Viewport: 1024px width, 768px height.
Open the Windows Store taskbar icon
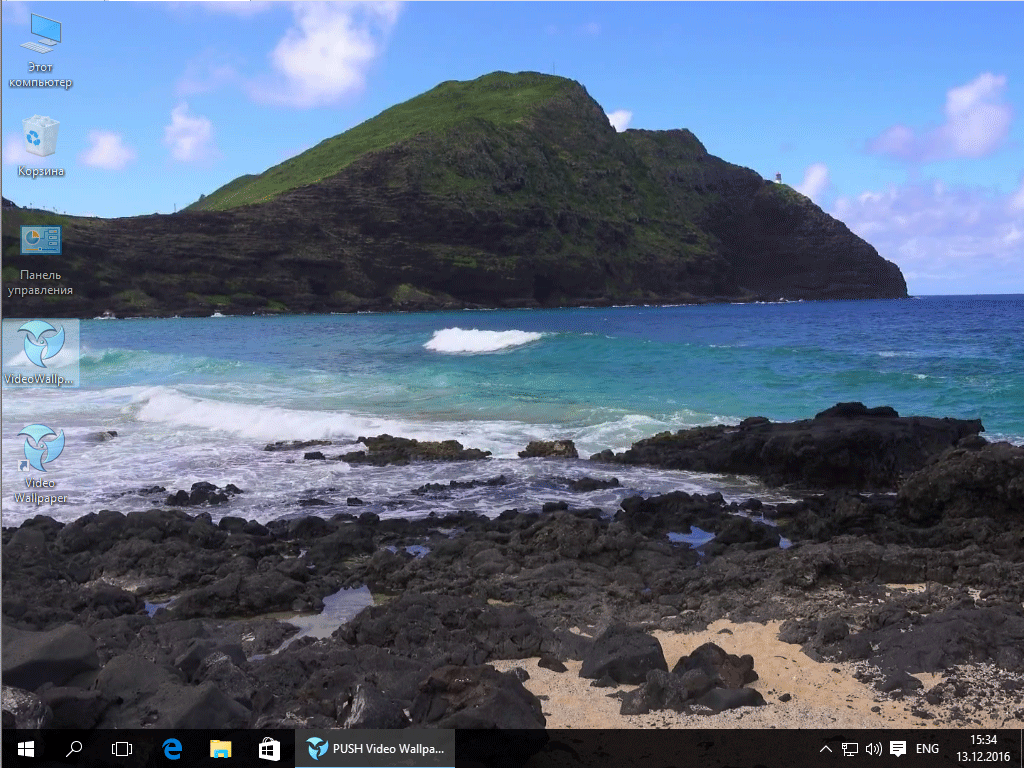pos(269,748)
